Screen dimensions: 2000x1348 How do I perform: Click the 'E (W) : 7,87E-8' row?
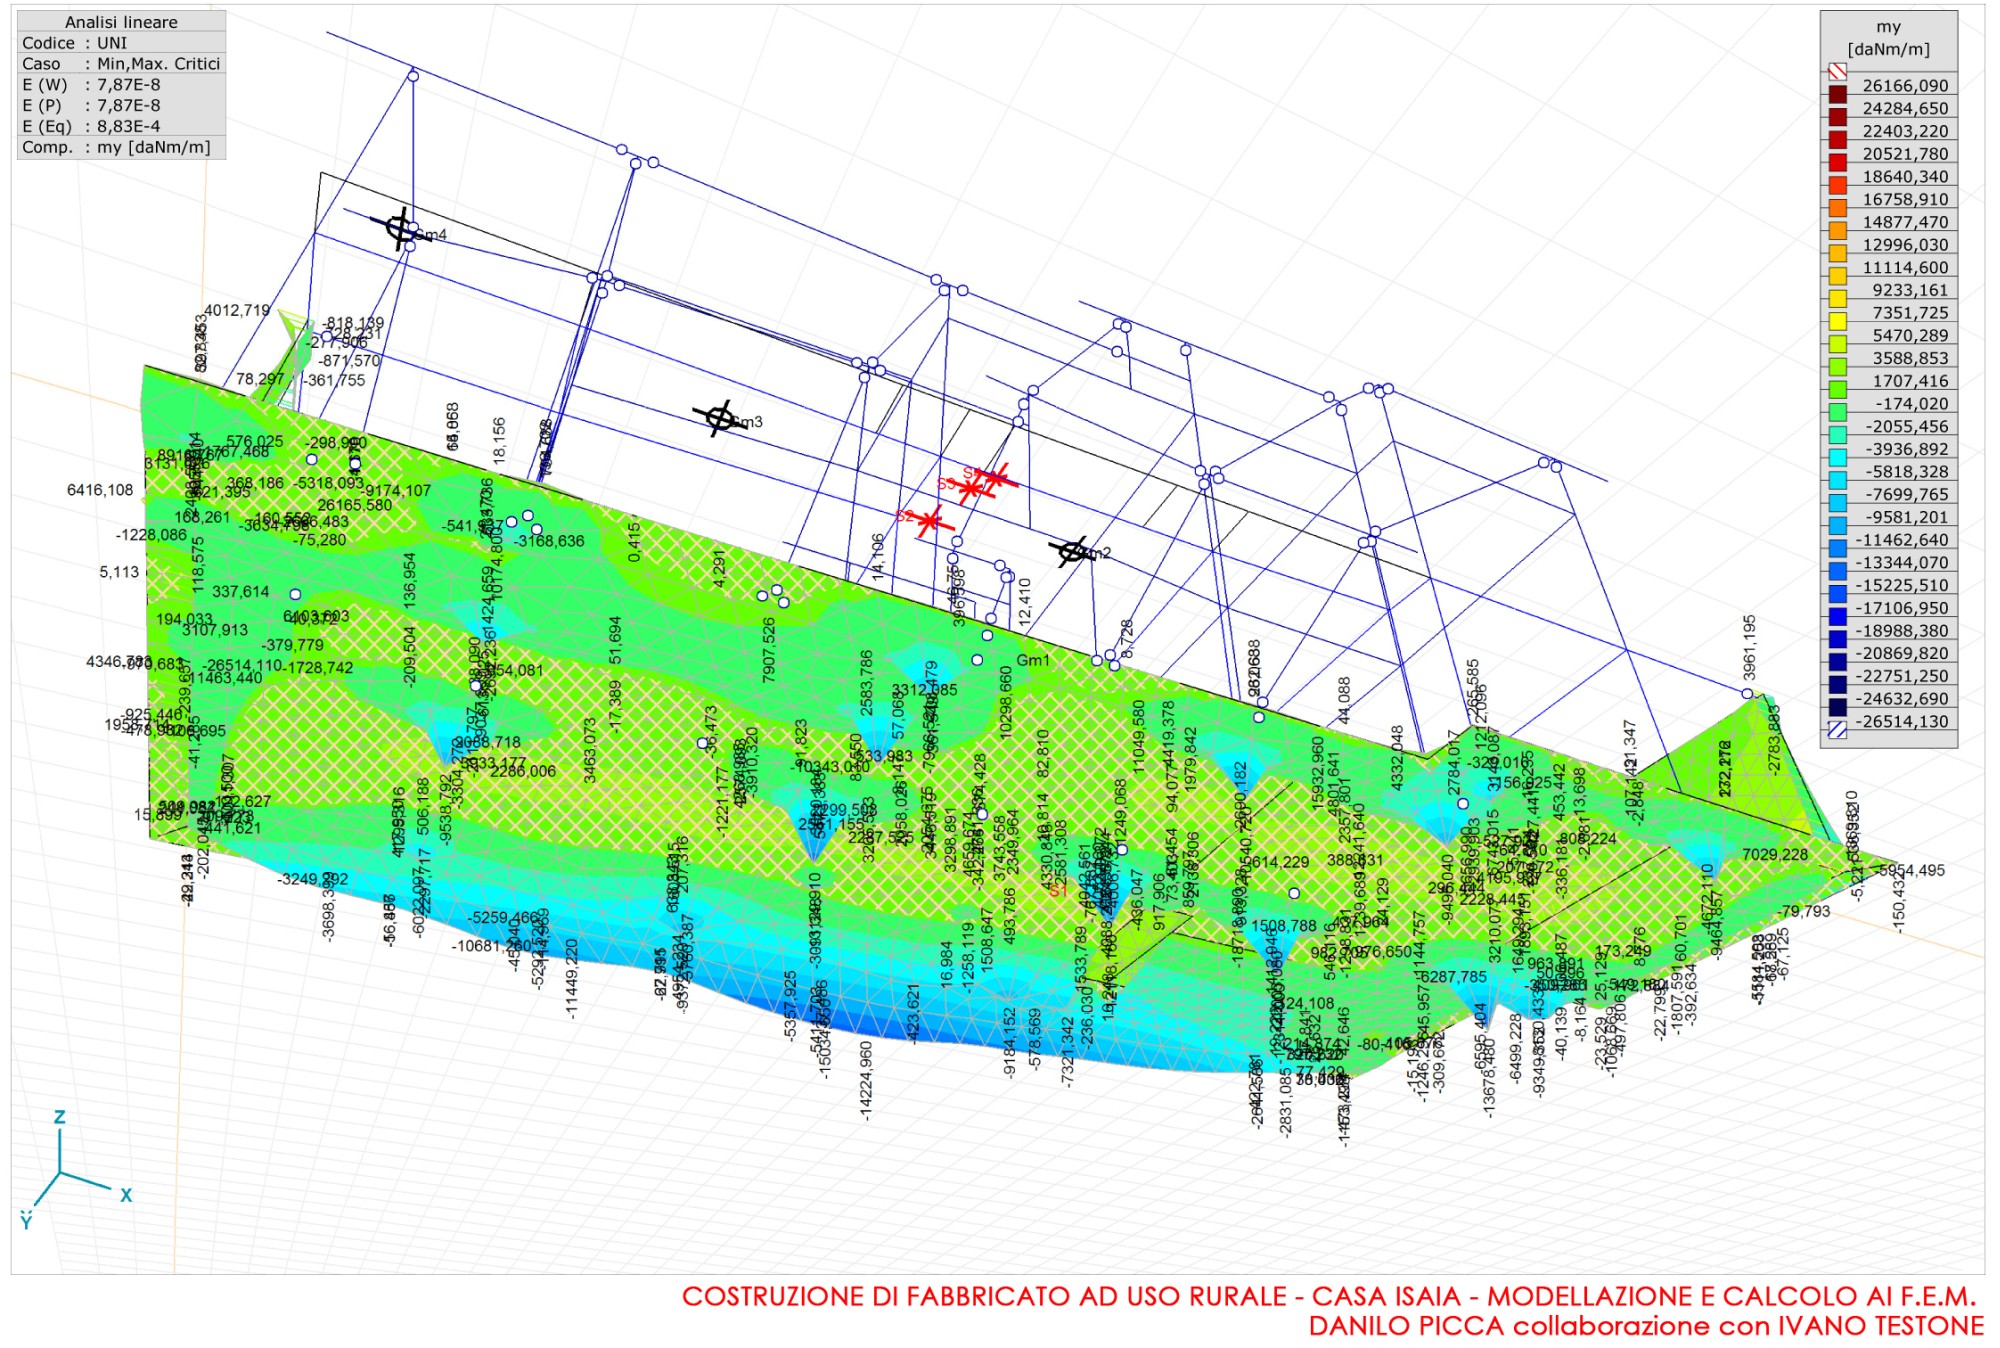point(121,85)
